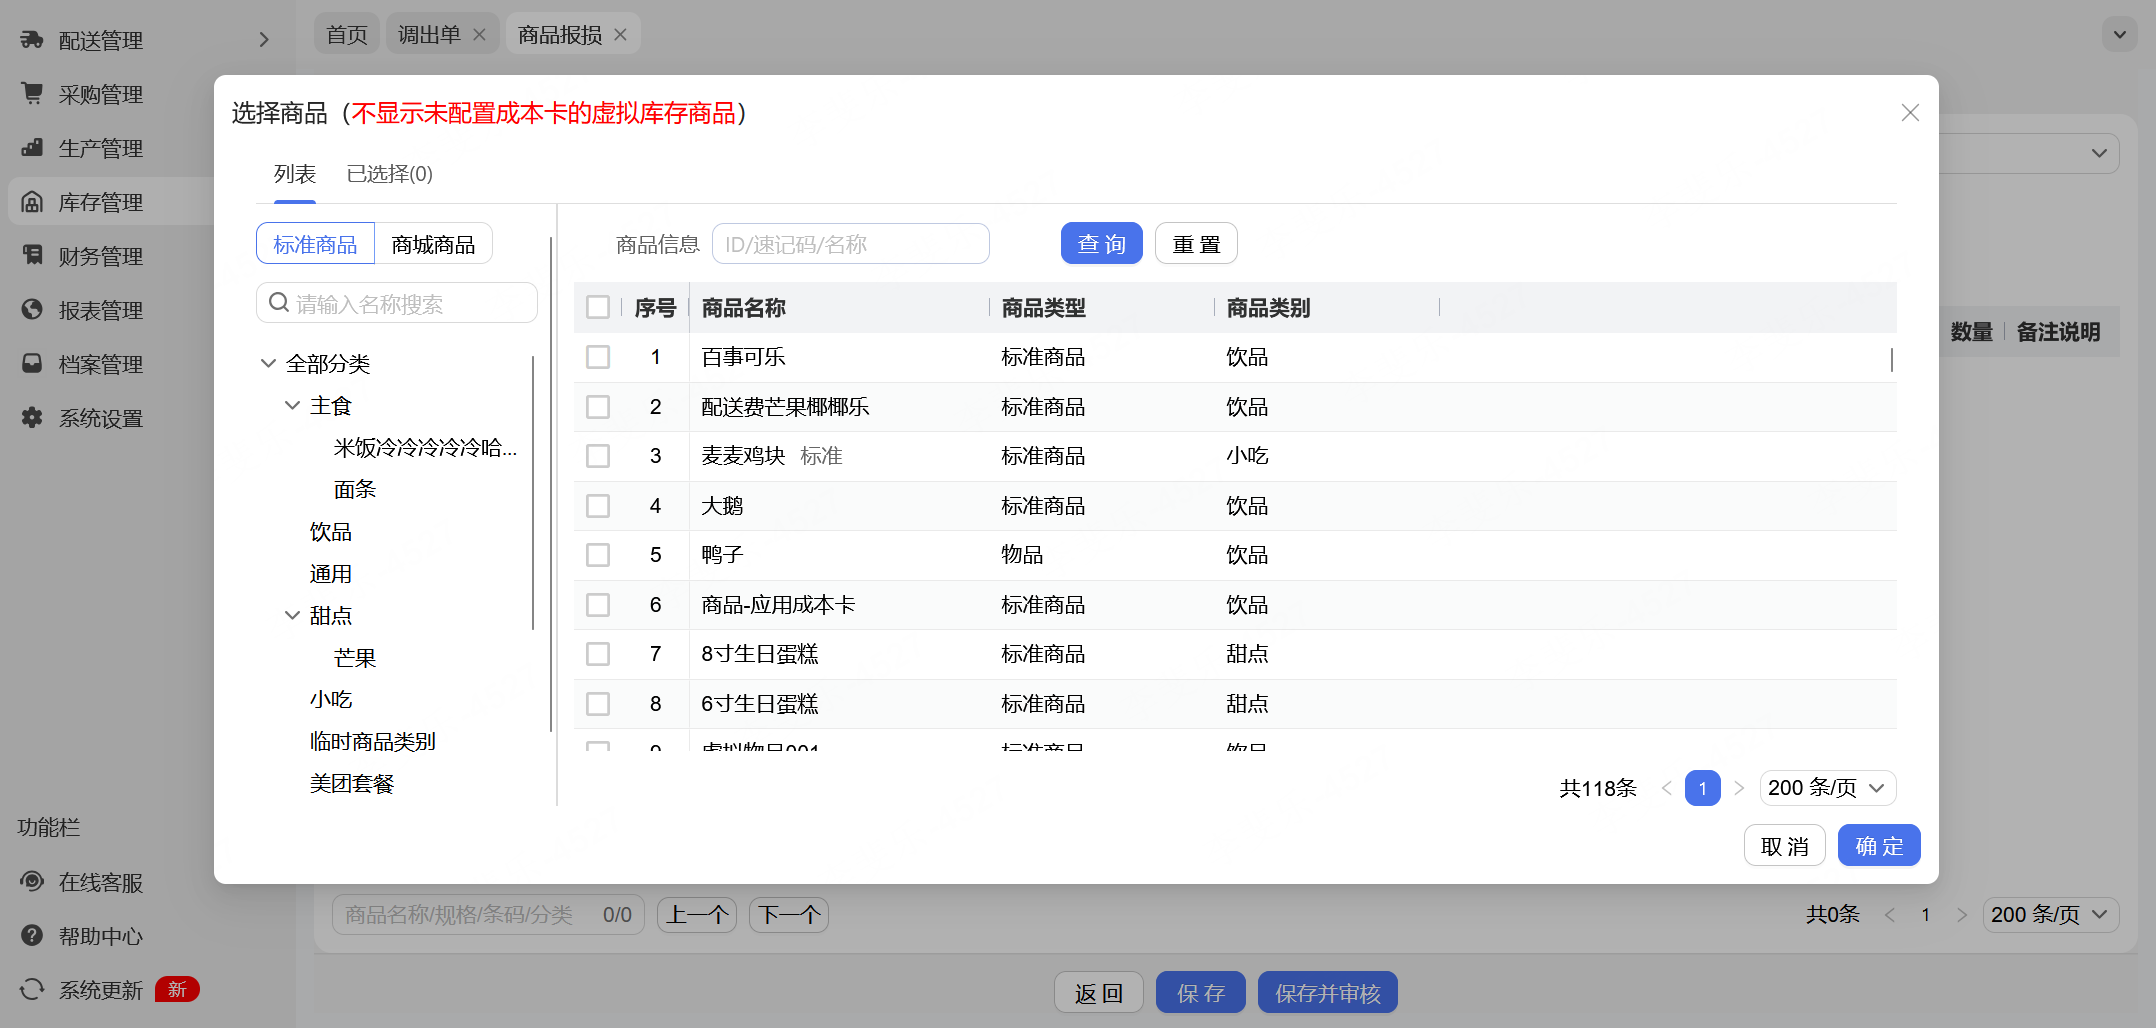
Task: Click the 返回 button on background page
Action: coord(1098,993)
